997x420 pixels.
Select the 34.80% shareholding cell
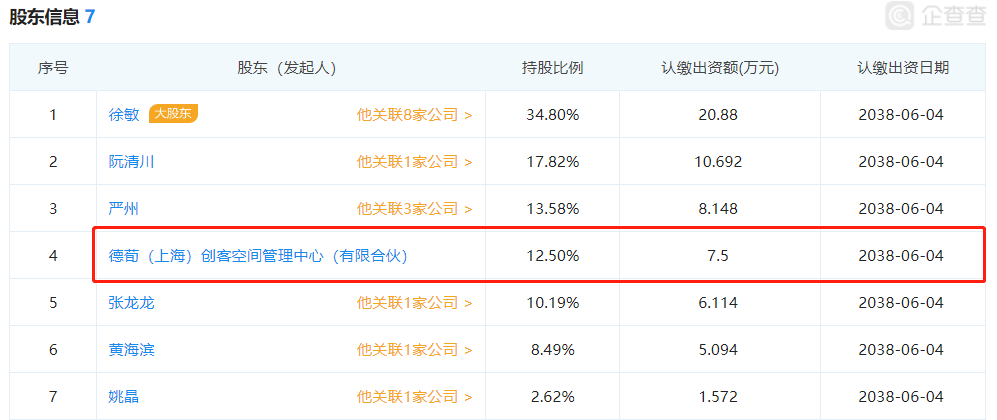553,115
